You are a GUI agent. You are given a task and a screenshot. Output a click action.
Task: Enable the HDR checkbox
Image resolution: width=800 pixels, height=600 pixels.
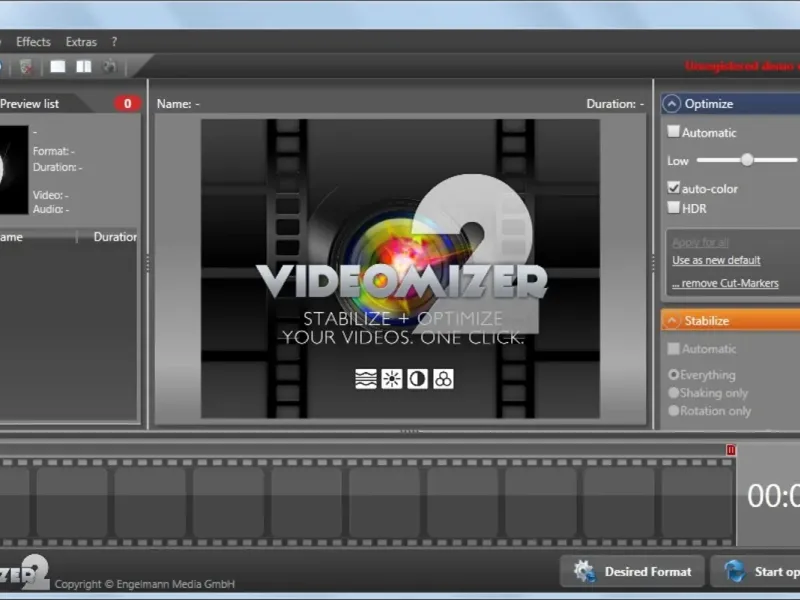(673, 207)
